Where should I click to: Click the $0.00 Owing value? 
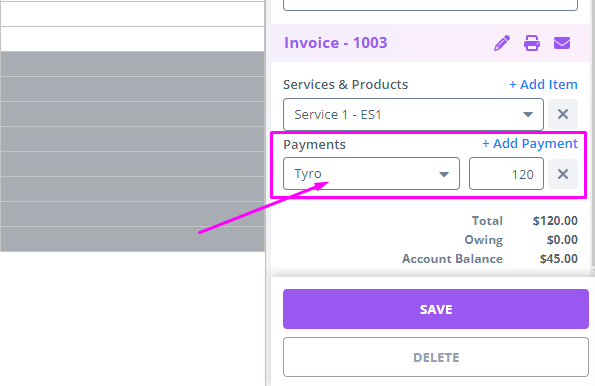[x=562, y=239]
